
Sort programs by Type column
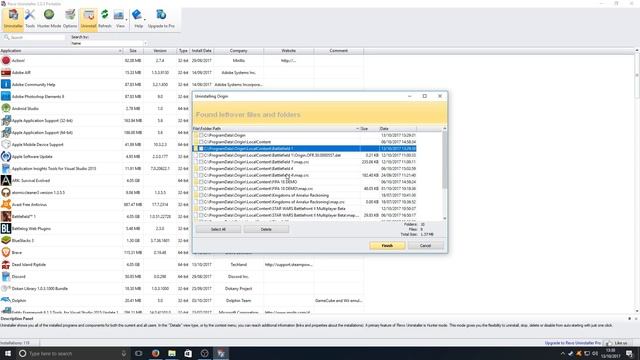click(x=183, y=51)
